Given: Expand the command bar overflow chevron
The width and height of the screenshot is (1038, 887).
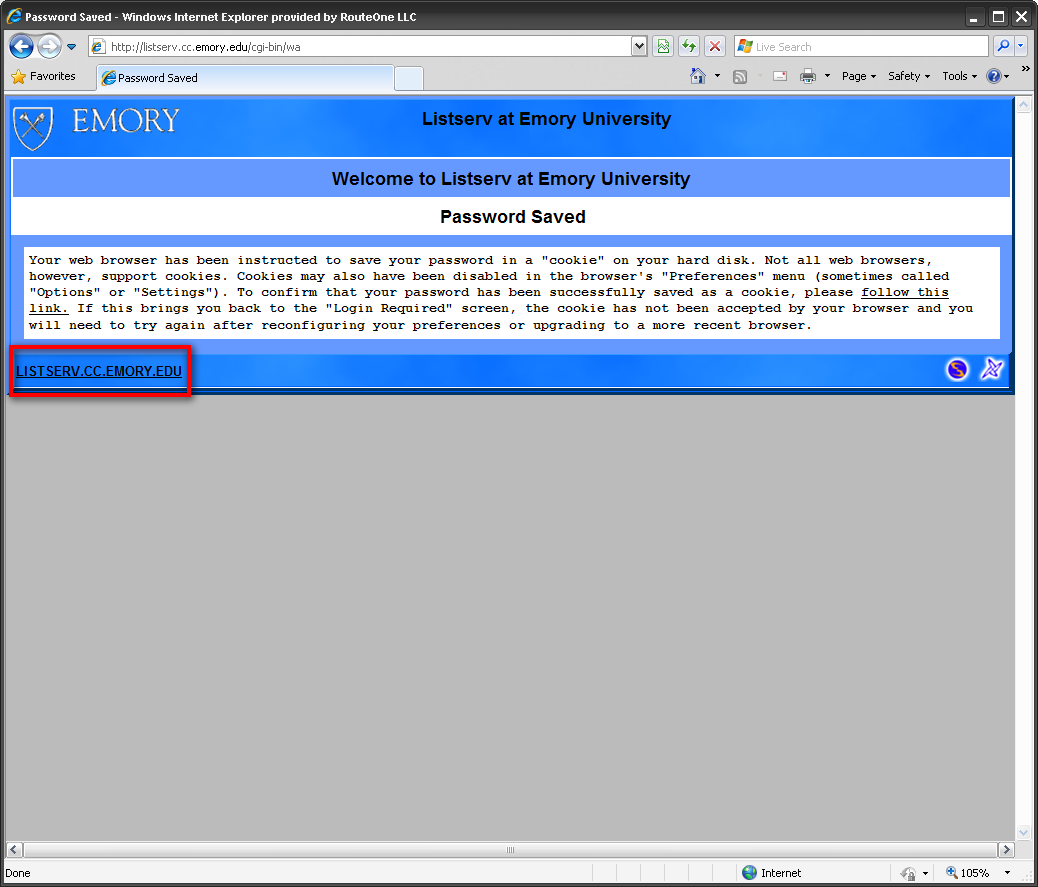Looking at the screenshot, I should click(1025, 69).
